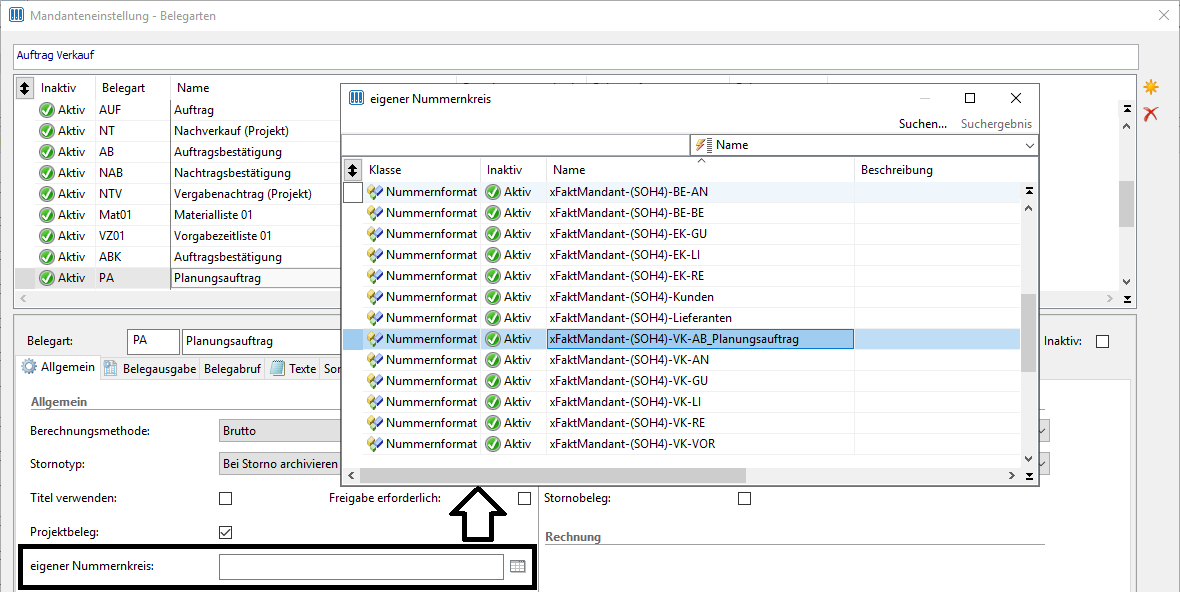The width and height of the screenshot is (1180, 592).
Task: Tick the row checkbox of the BE-AN entry
Action: pos(352,193)
